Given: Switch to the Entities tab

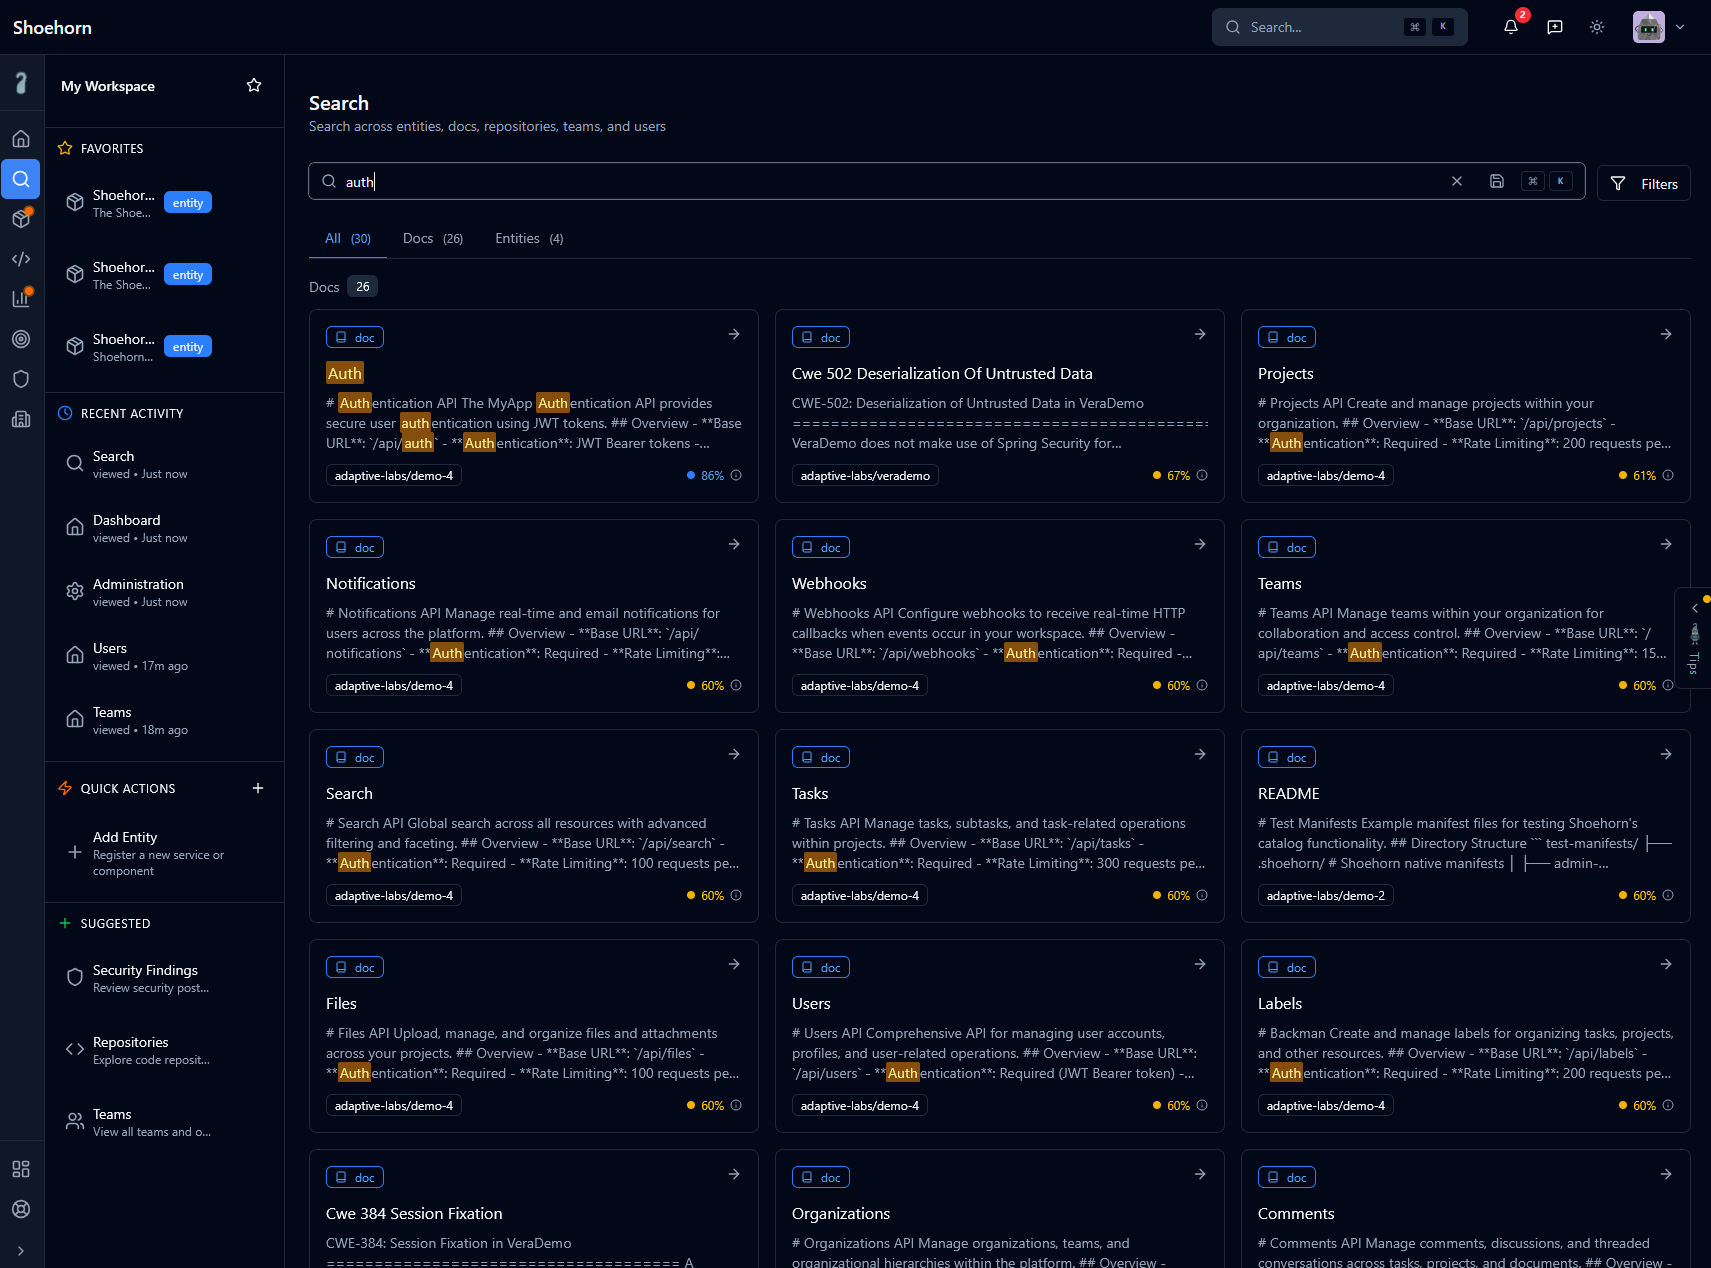Looking at the screenshot, I should [x=528, y=239].
